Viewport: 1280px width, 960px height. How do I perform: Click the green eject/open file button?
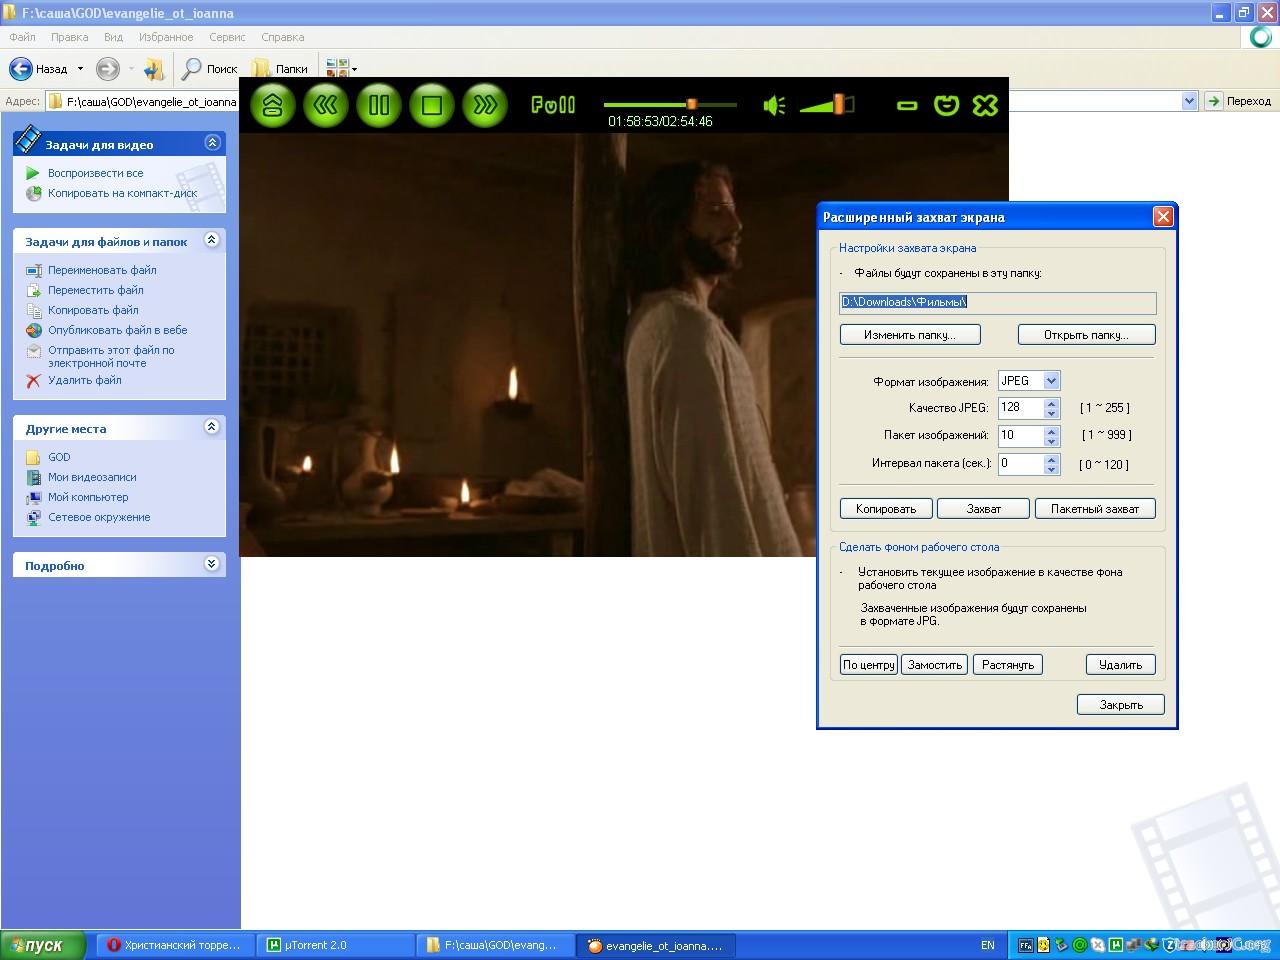273,105
